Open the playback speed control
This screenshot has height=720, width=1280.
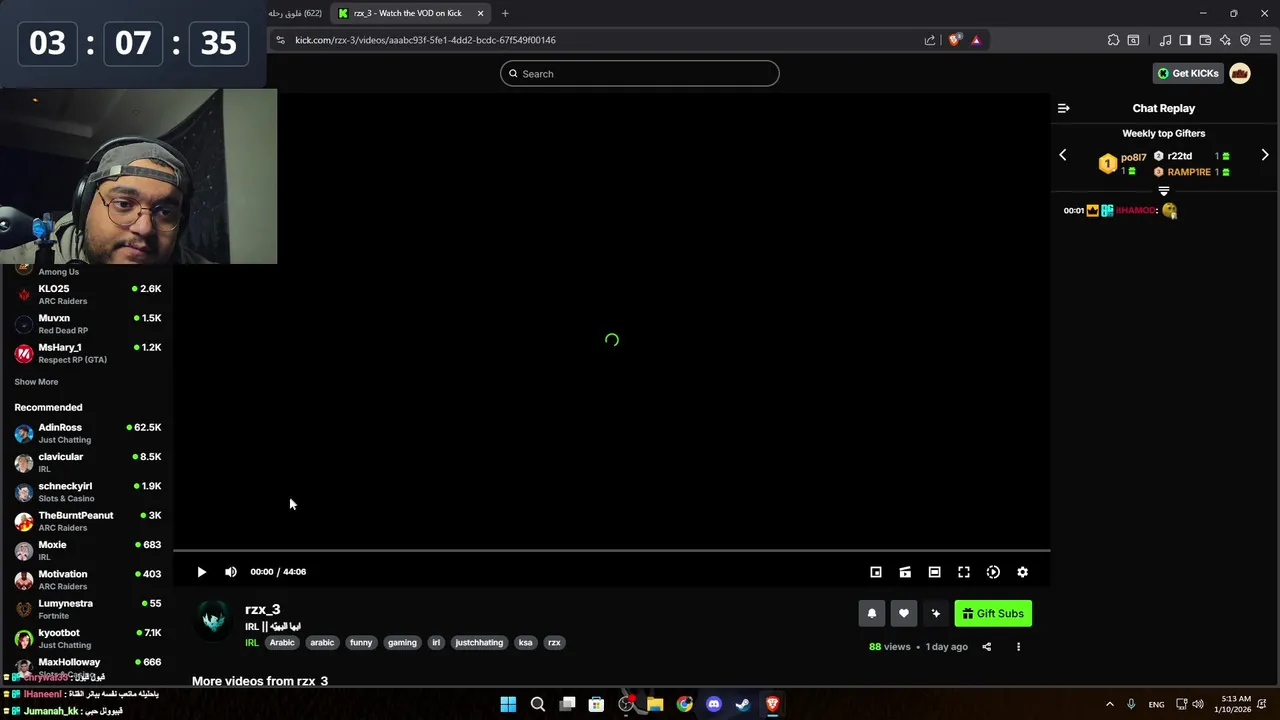[x=993, y=572]
